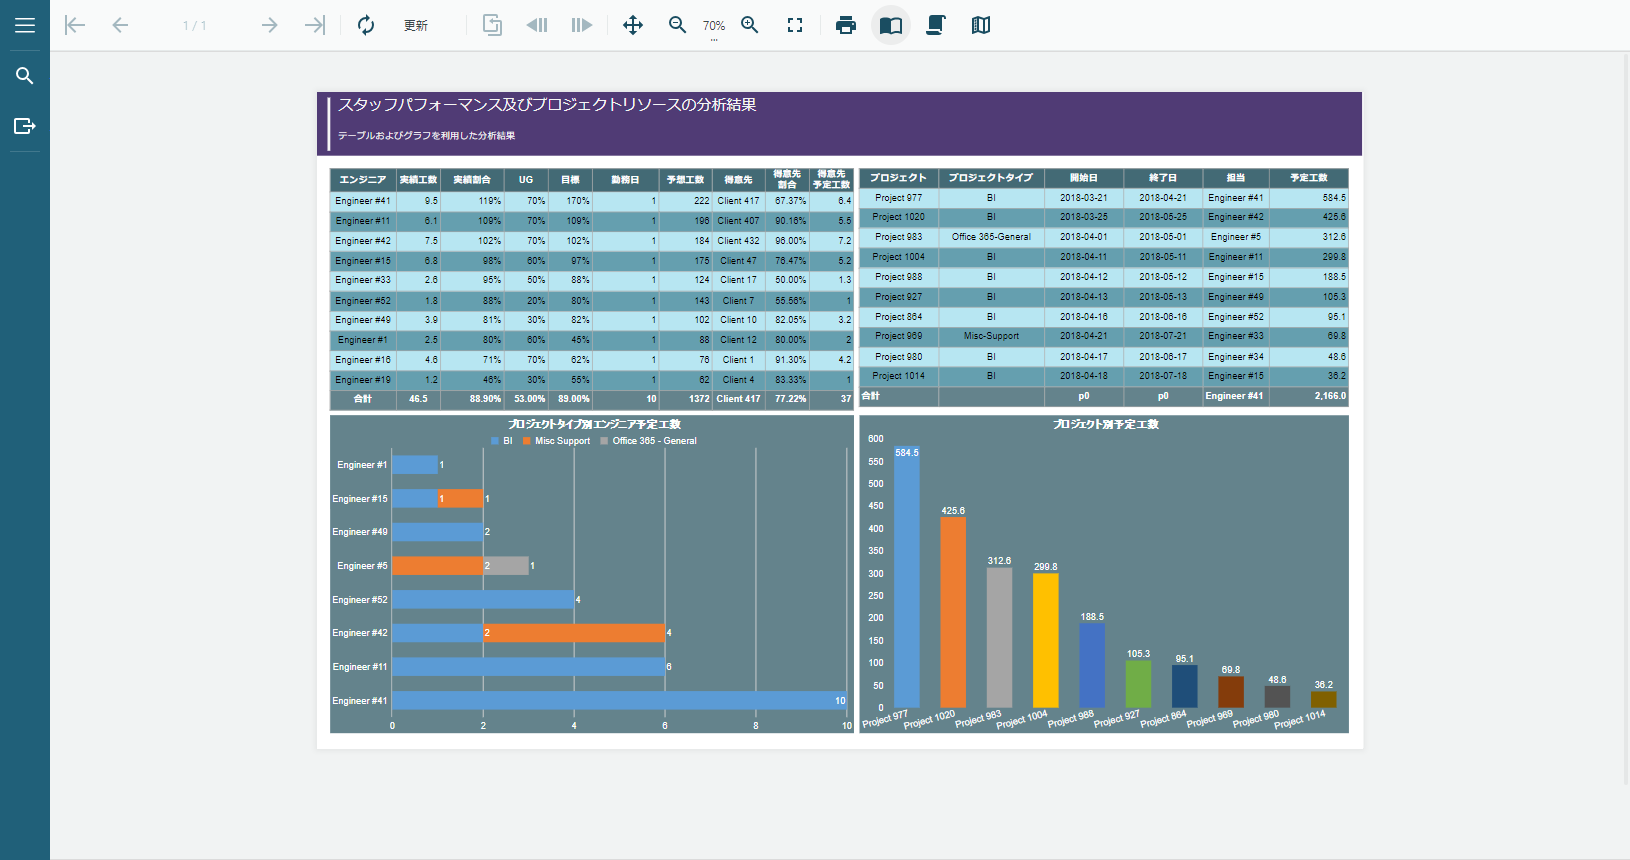This screenshot has height=860, width=1630.
Task: Click the back-to-parent report icon
Action: point(492,25)
